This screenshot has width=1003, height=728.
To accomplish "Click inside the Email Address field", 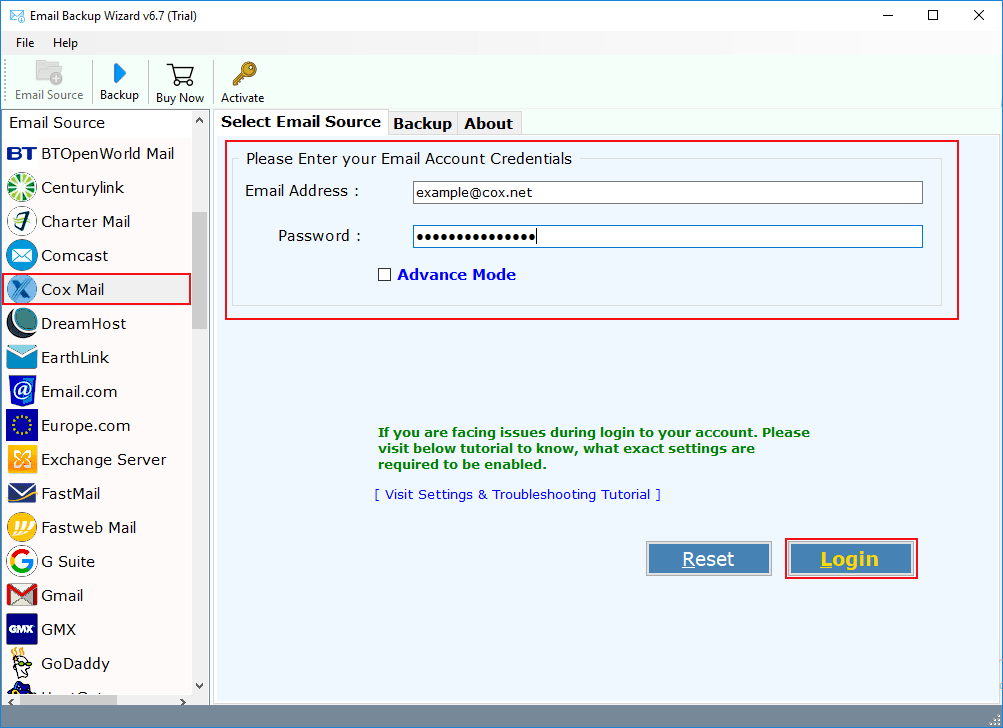I will [666, 192].
